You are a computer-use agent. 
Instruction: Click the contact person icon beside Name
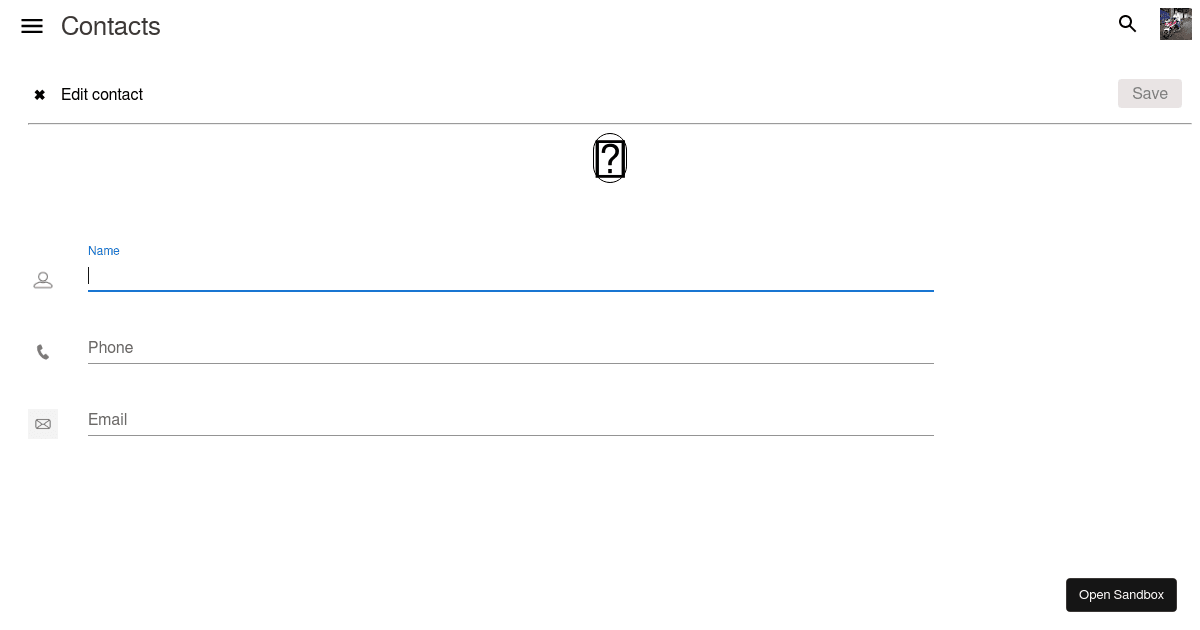pos(43,280)
